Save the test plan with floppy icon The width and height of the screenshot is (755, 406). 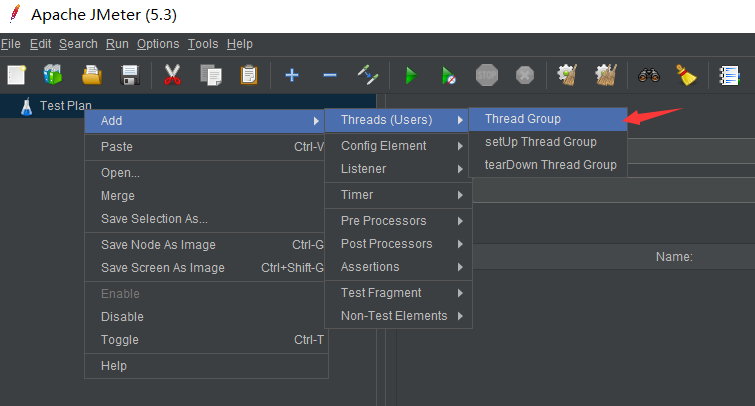tap(130, 75)
